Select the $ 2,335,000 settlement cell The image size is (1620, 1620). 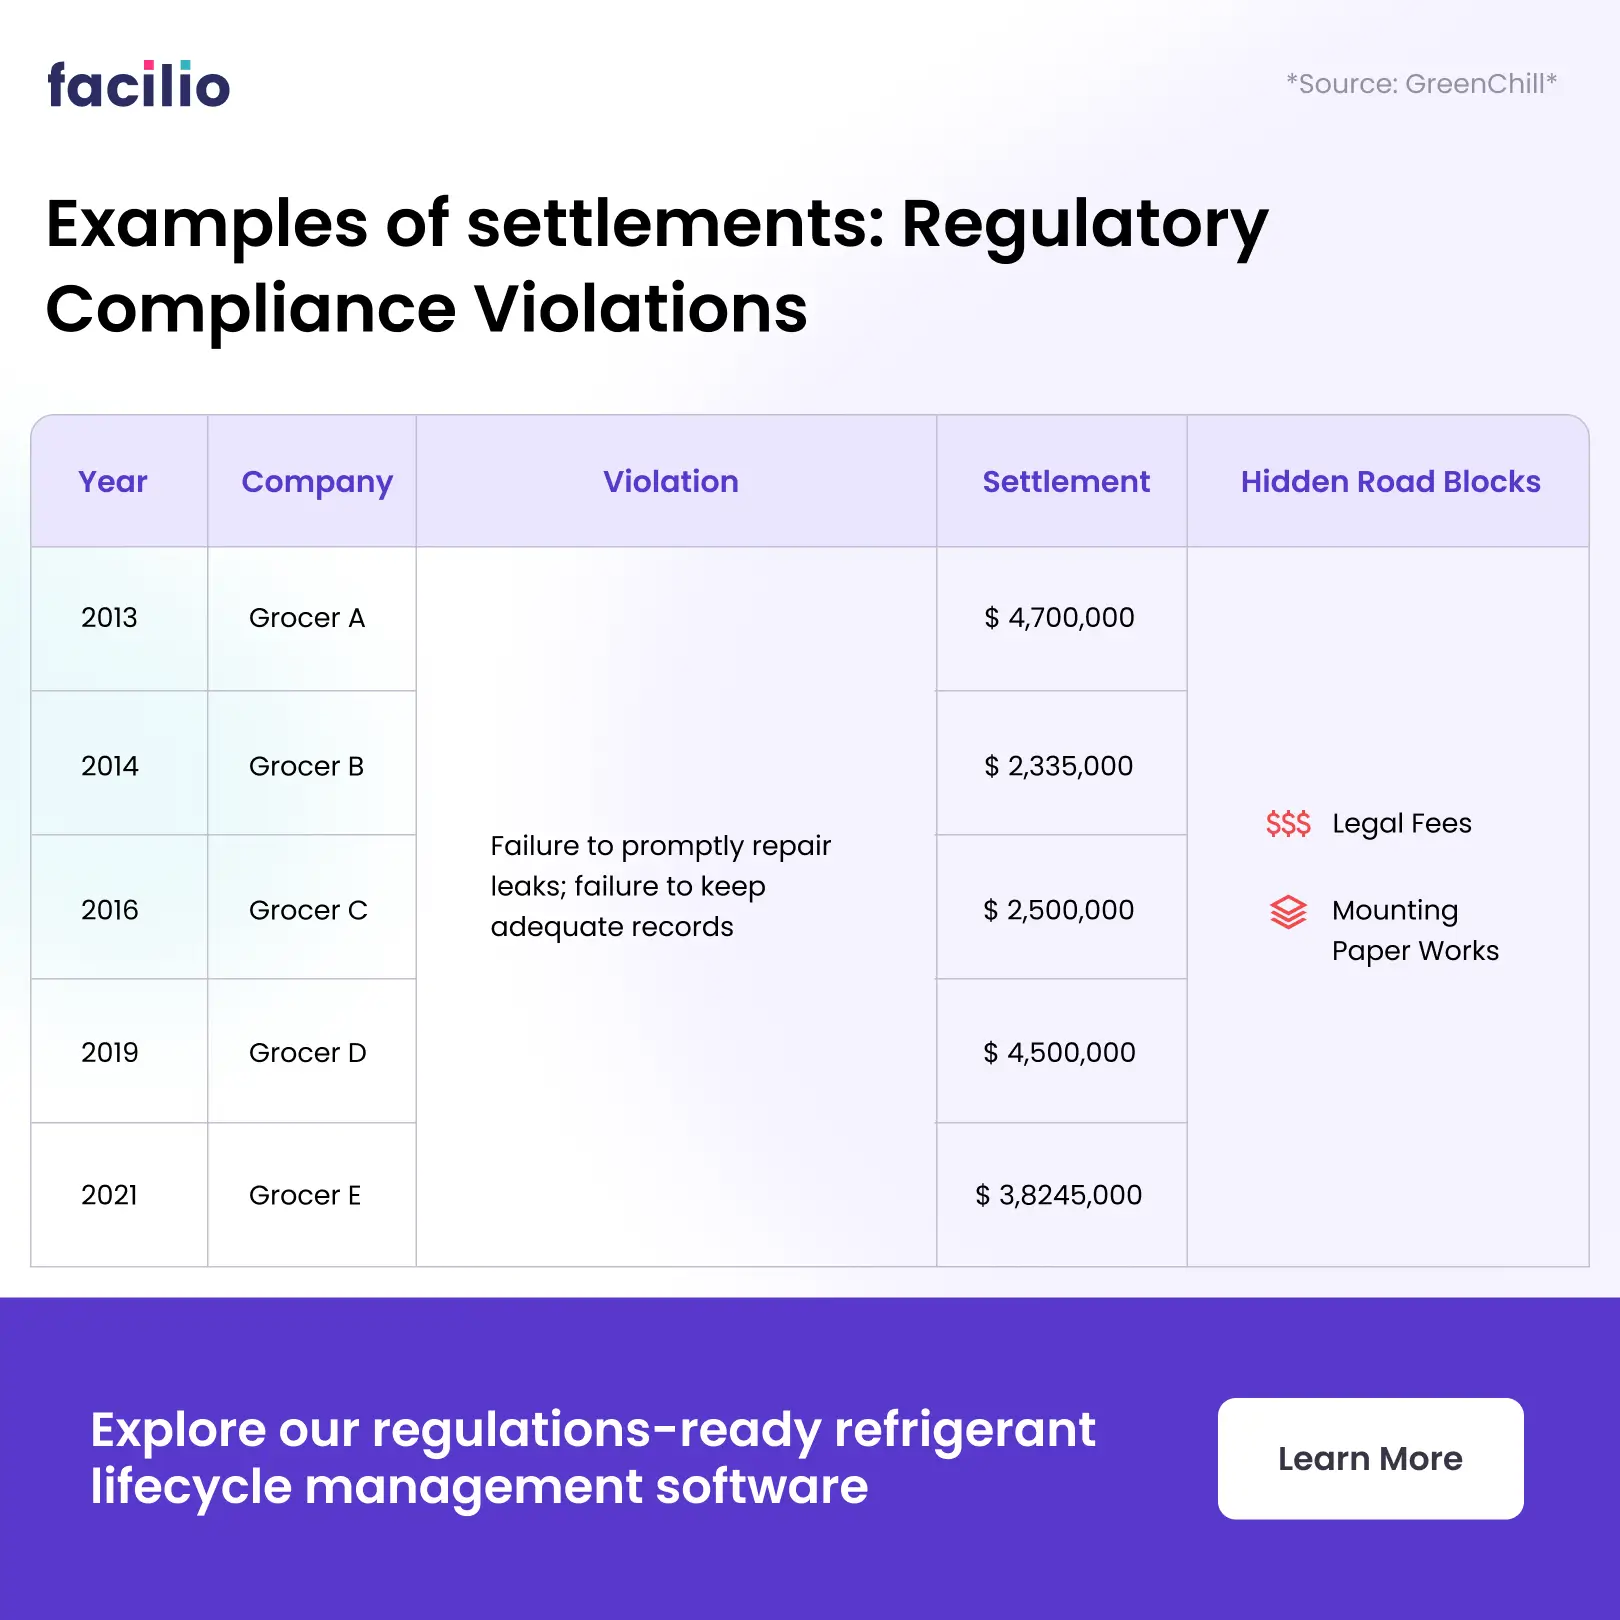click(1059, 766)
